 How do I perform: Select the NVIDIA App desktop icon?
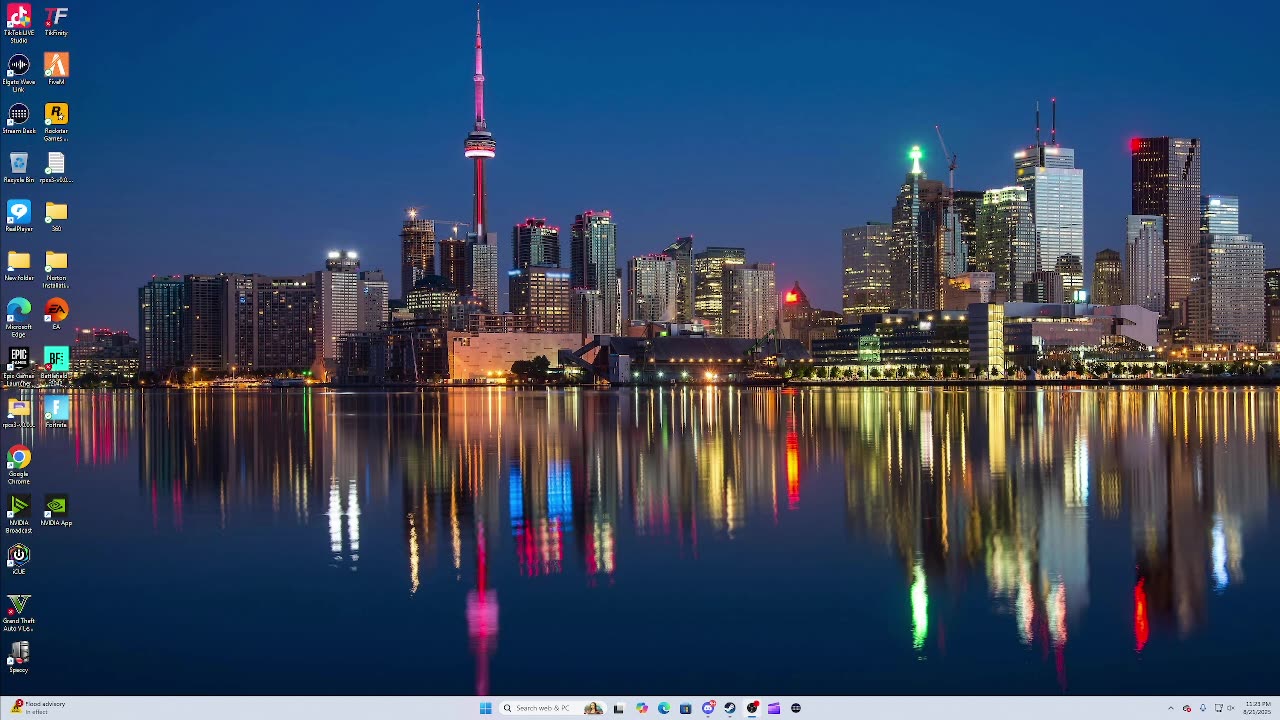[56, 511]
